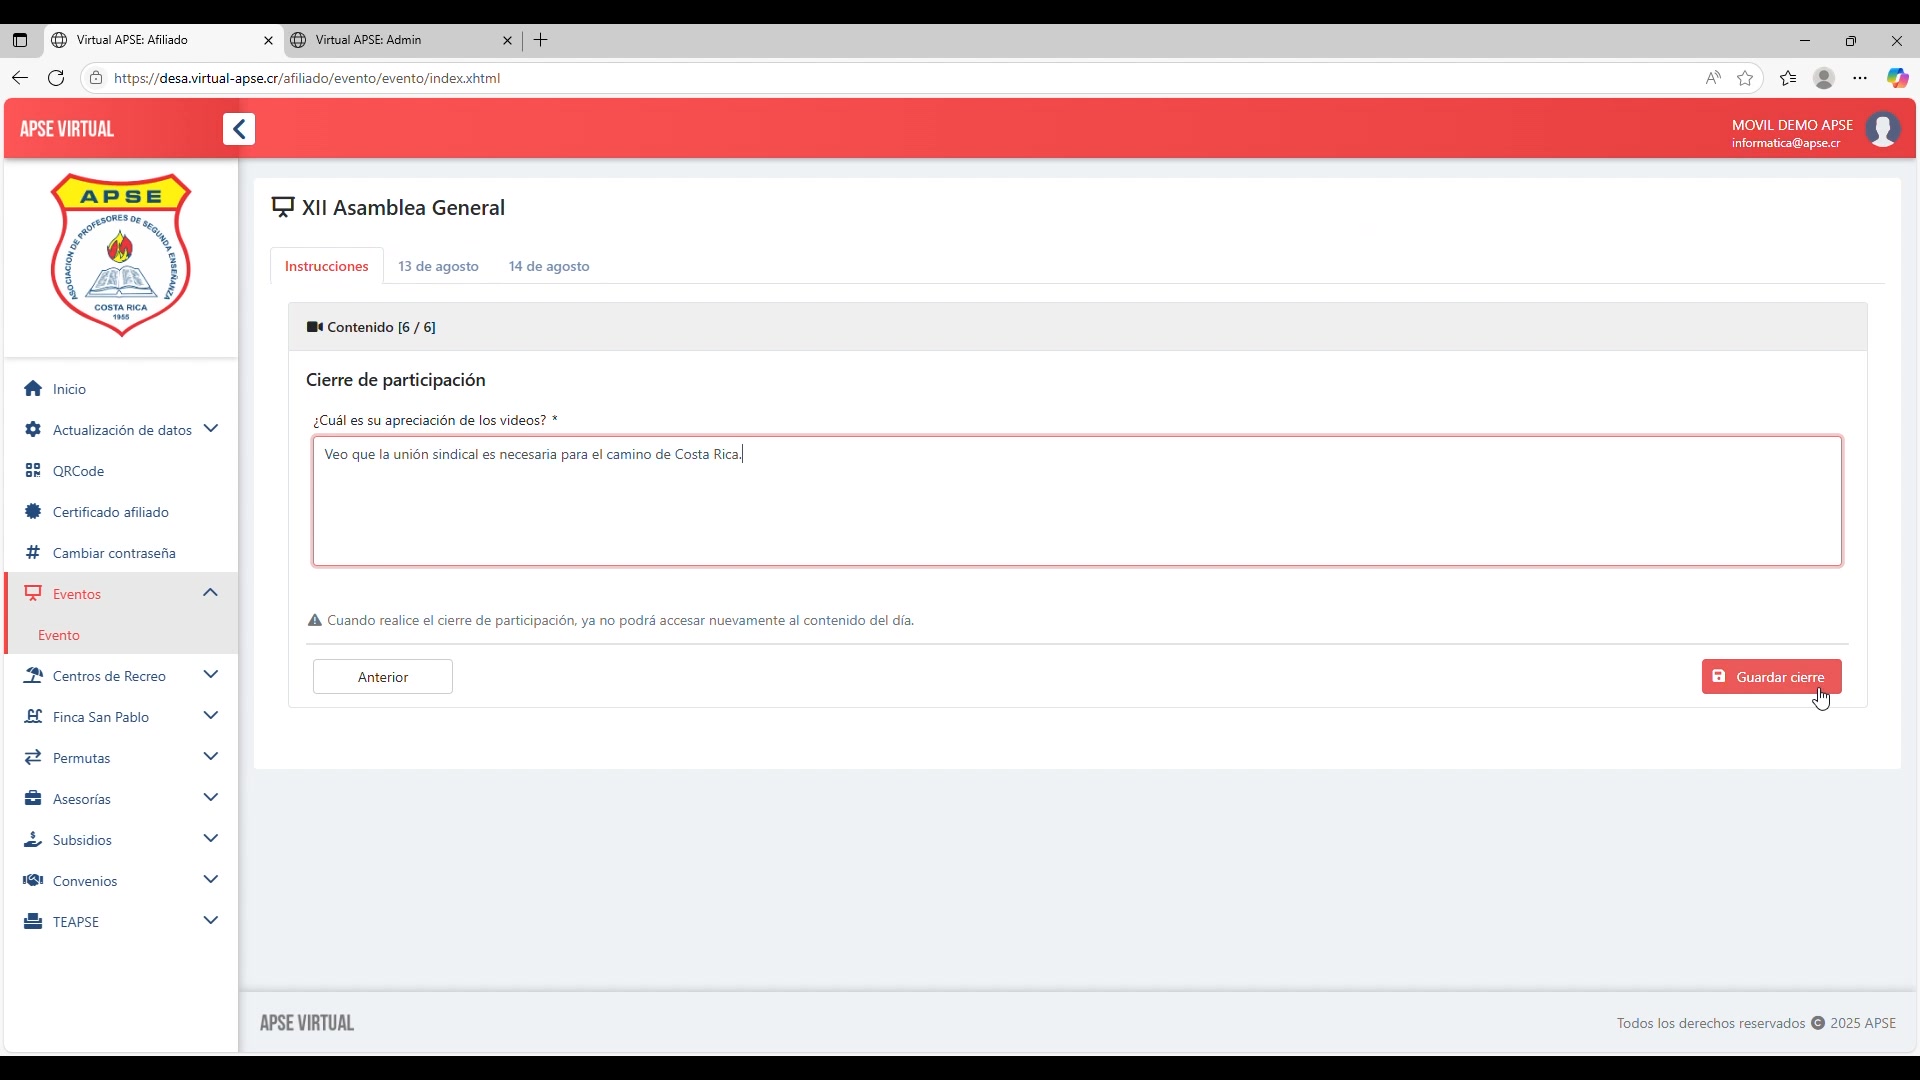Expand the Convenios chevron
Viewport: 1920px width, 1080px height.
point(211,880)
